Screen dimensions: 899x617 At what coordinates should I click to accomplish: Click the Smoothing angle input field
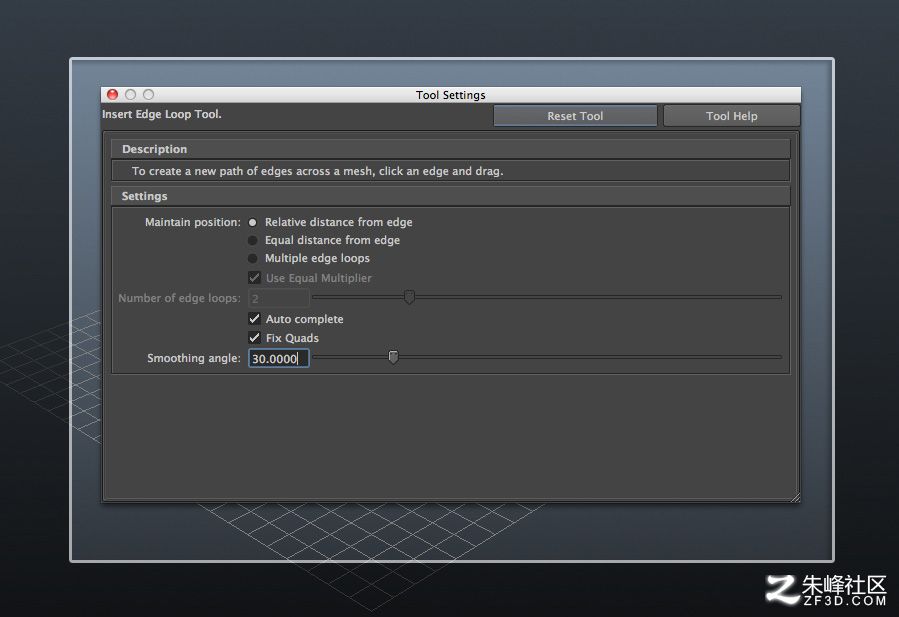pyautogui.click(x=279, y=358)
